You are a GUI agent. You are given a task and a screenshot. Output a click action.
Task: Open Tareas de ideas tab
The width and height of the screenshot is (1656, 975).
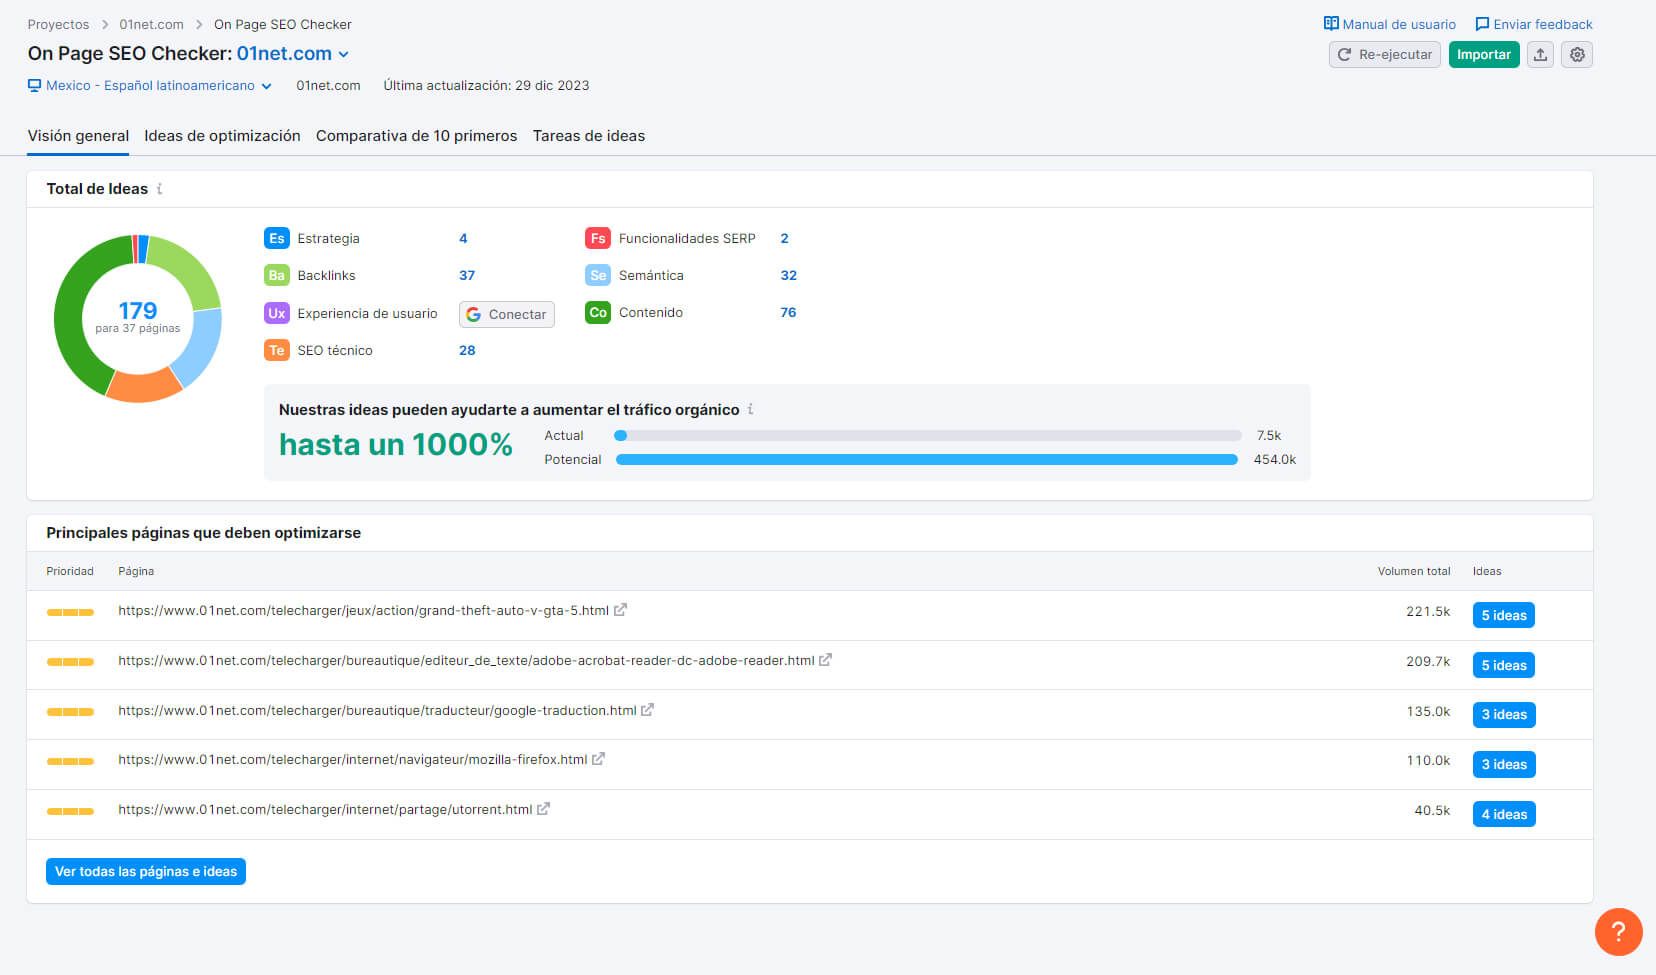pos(589,136)
